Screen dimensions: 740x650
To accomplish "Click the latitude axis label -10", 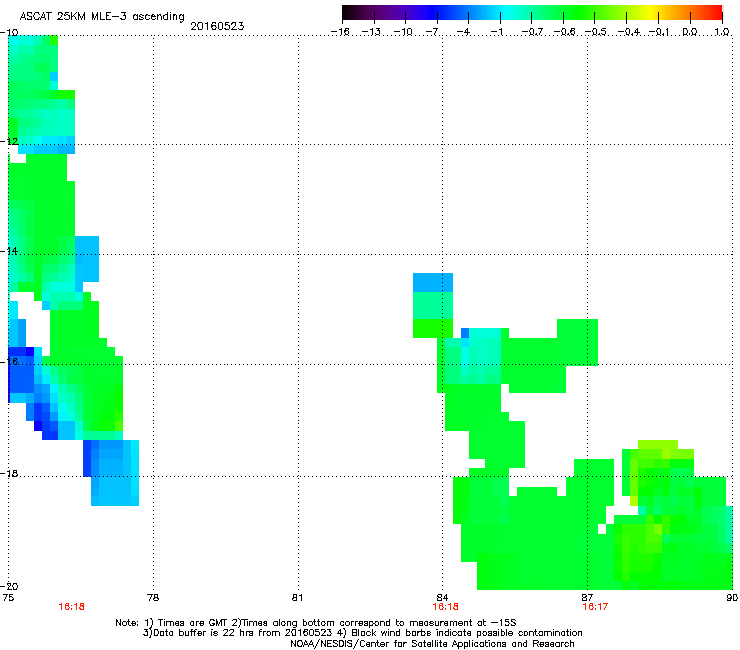I will [x=9, y=33].
